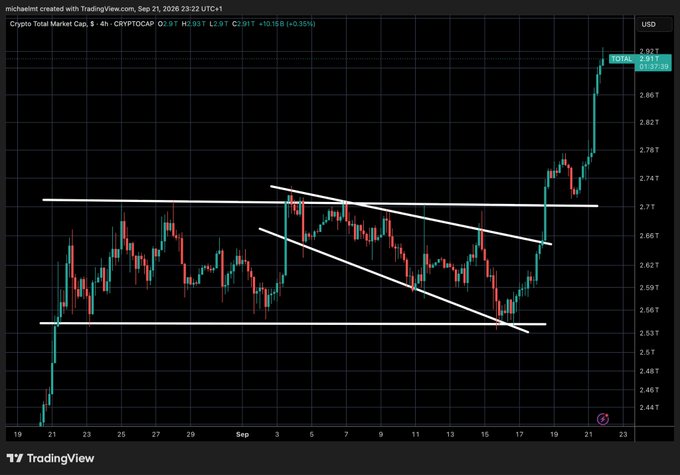Click the Crypto Total Market Cap chart title
Viewport: 680px width, 475px height.
click(49, 24)
